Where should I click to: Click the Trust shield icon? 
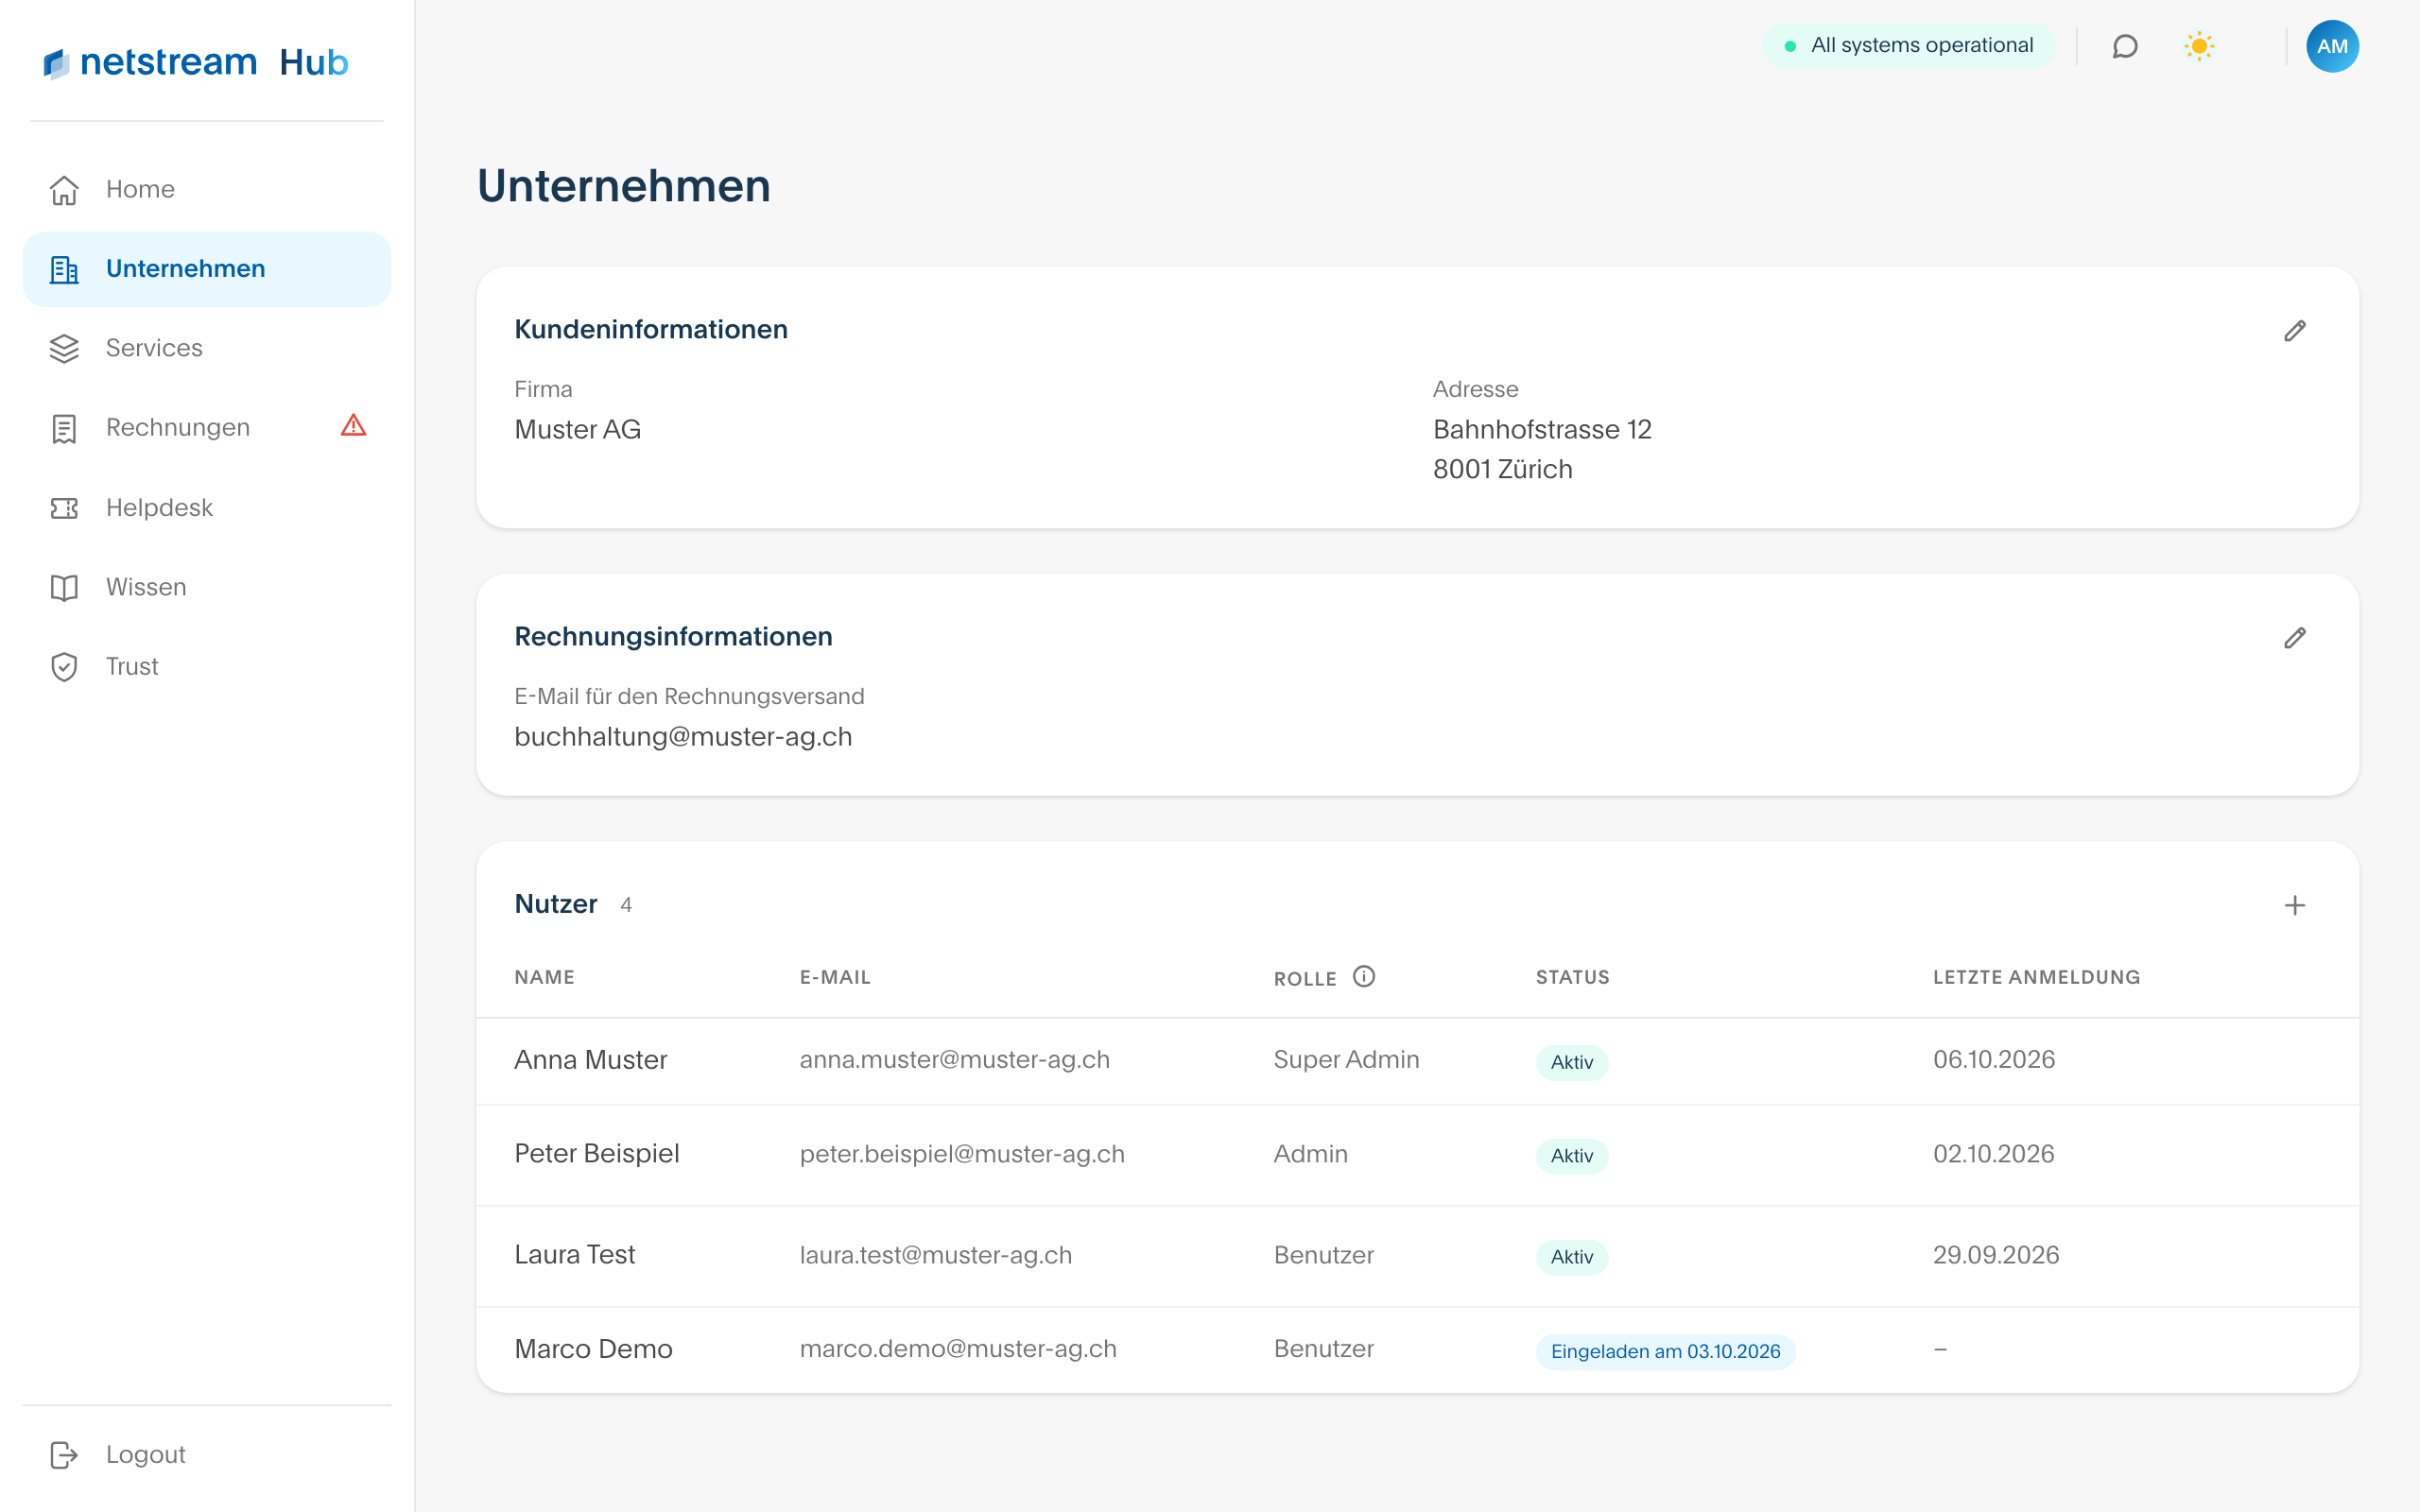pyautogui.click(x=64, y=667)
